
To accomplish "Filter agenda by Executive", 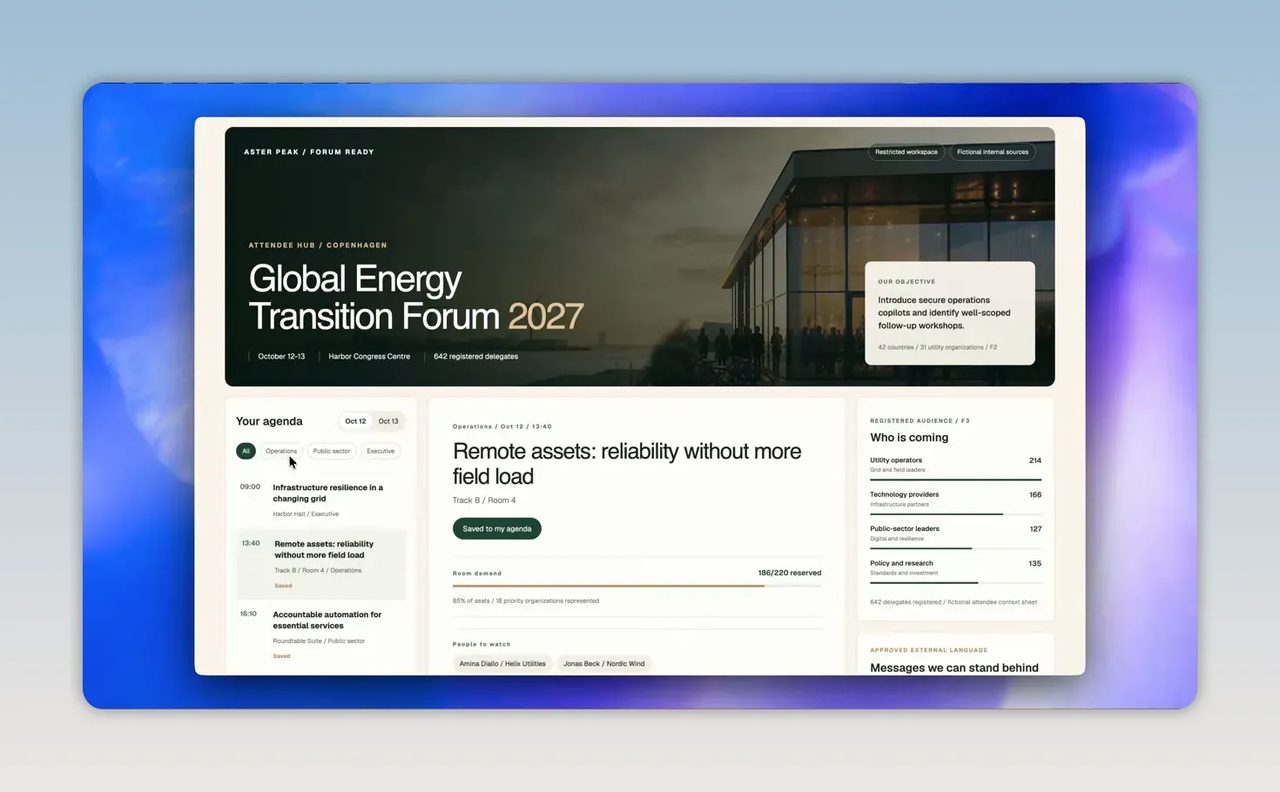I will click(x=380, y=451).
